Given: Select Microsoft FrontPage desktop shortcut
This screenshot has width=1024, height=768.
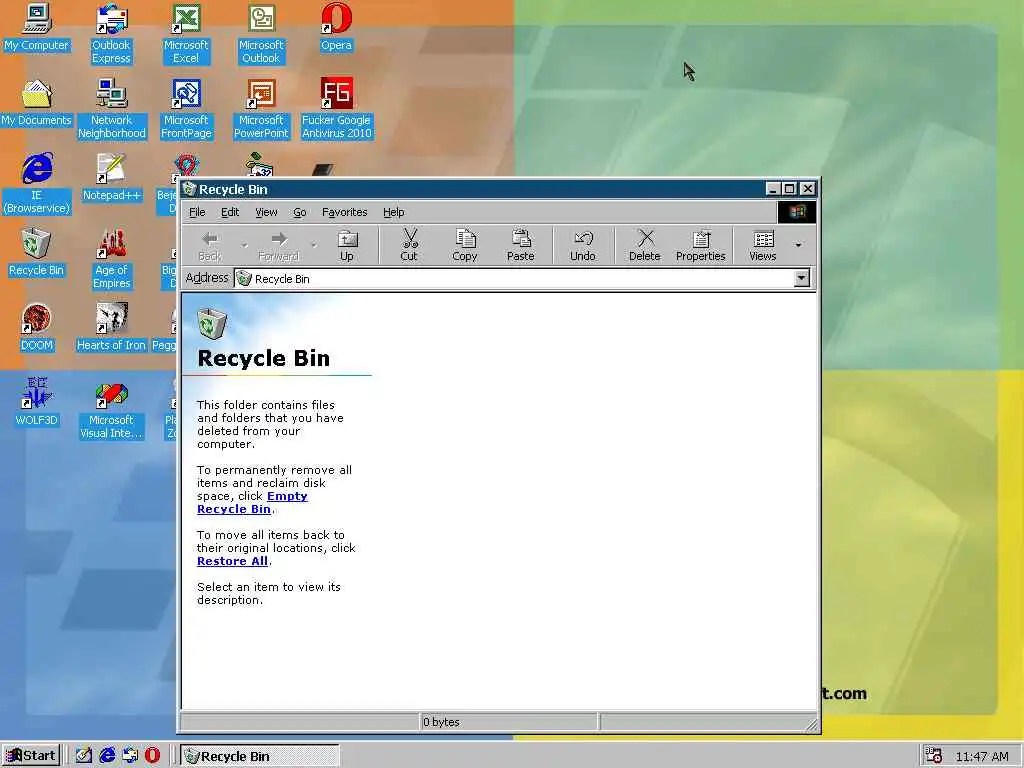Looking at the screenshot, I should (x=186, y=109).
